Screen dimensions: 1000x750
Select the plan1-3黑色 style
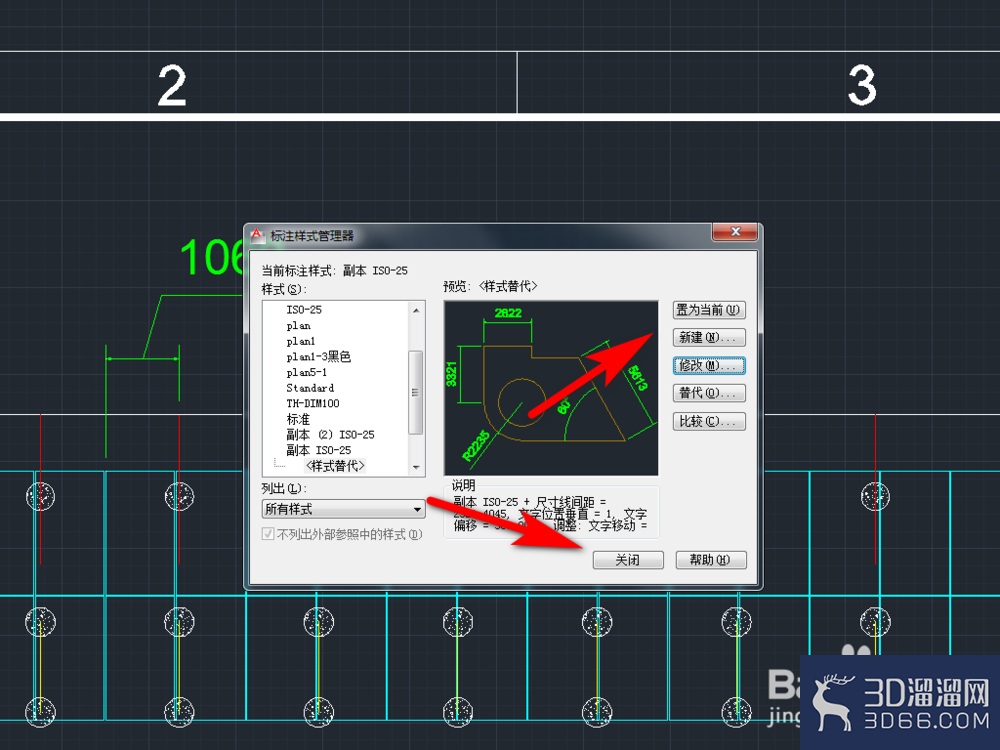(318, 357)
